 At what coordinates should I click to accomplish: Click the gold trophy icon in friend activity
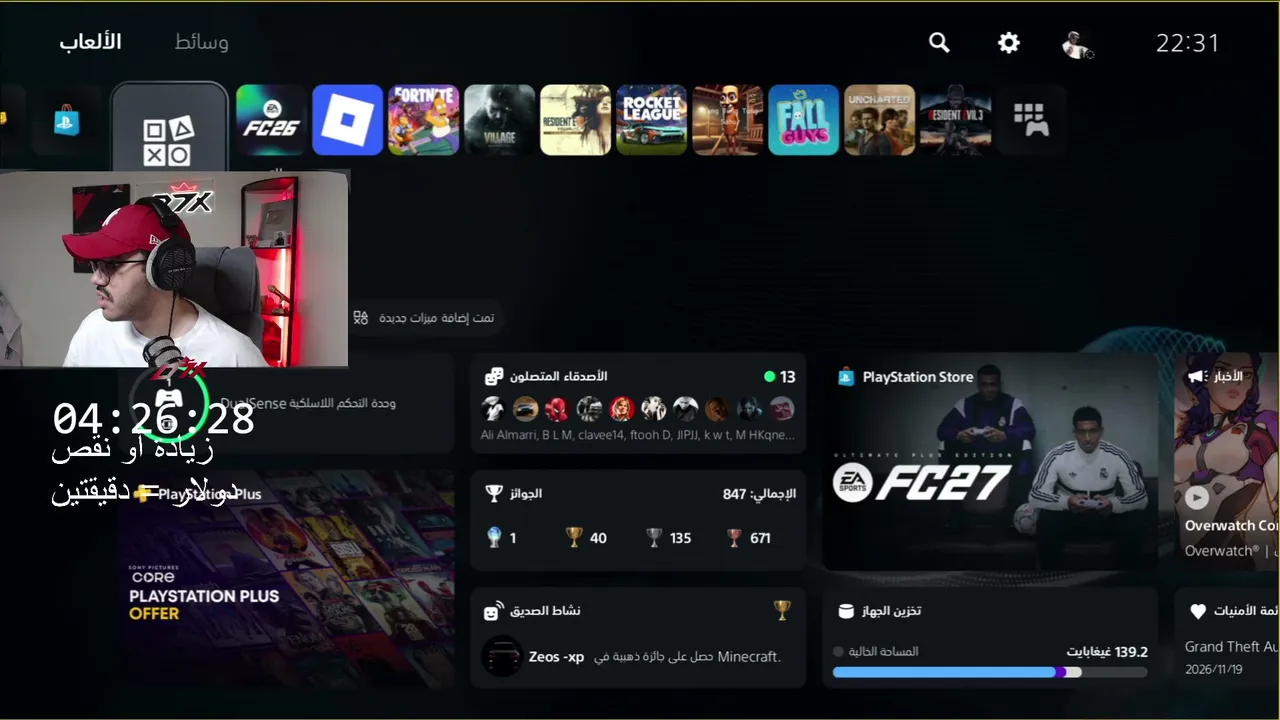point(782,610)
